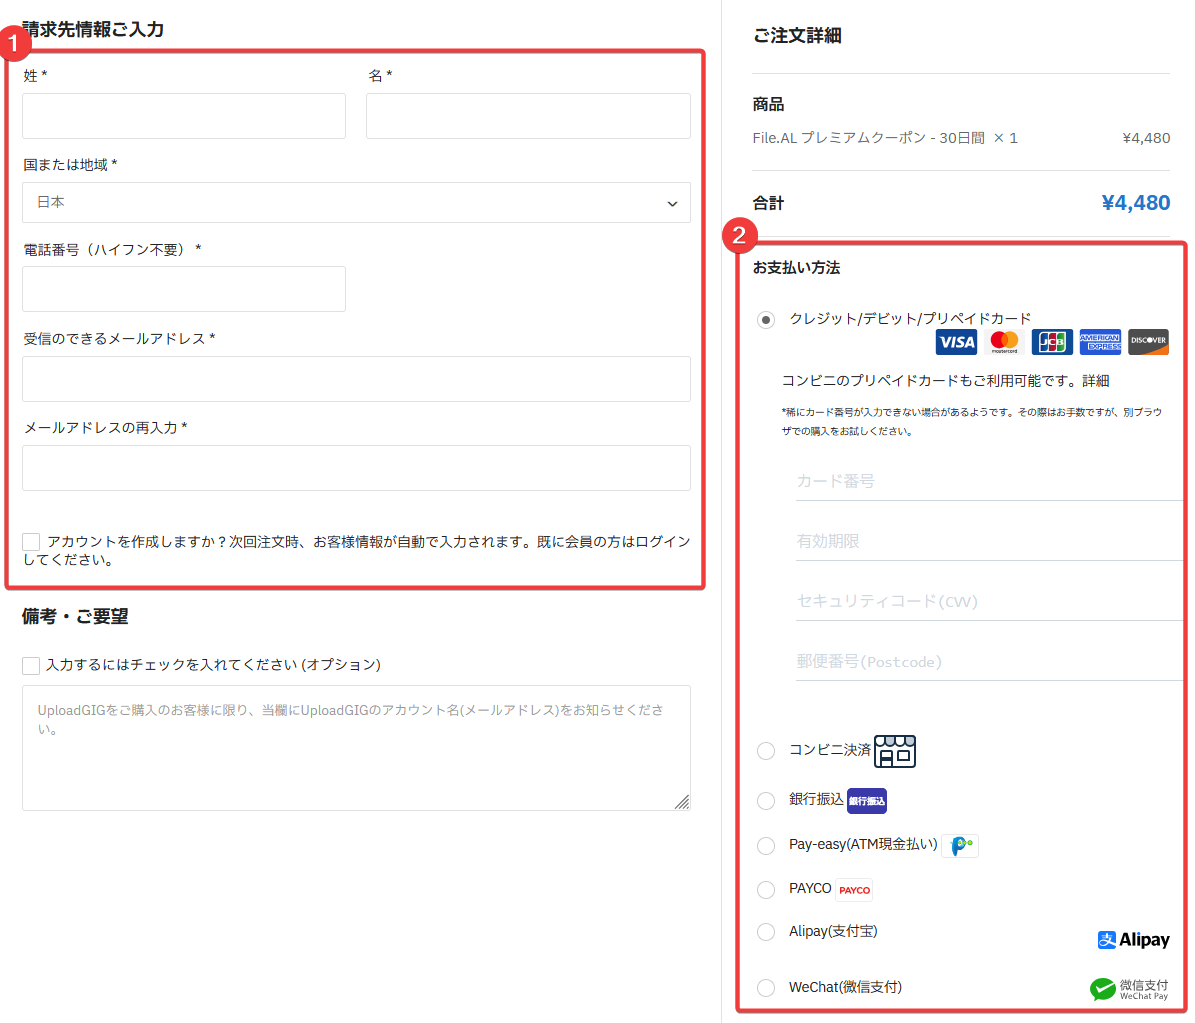
Task: Open the country or region dropdown
Action: tap(356, 203)
